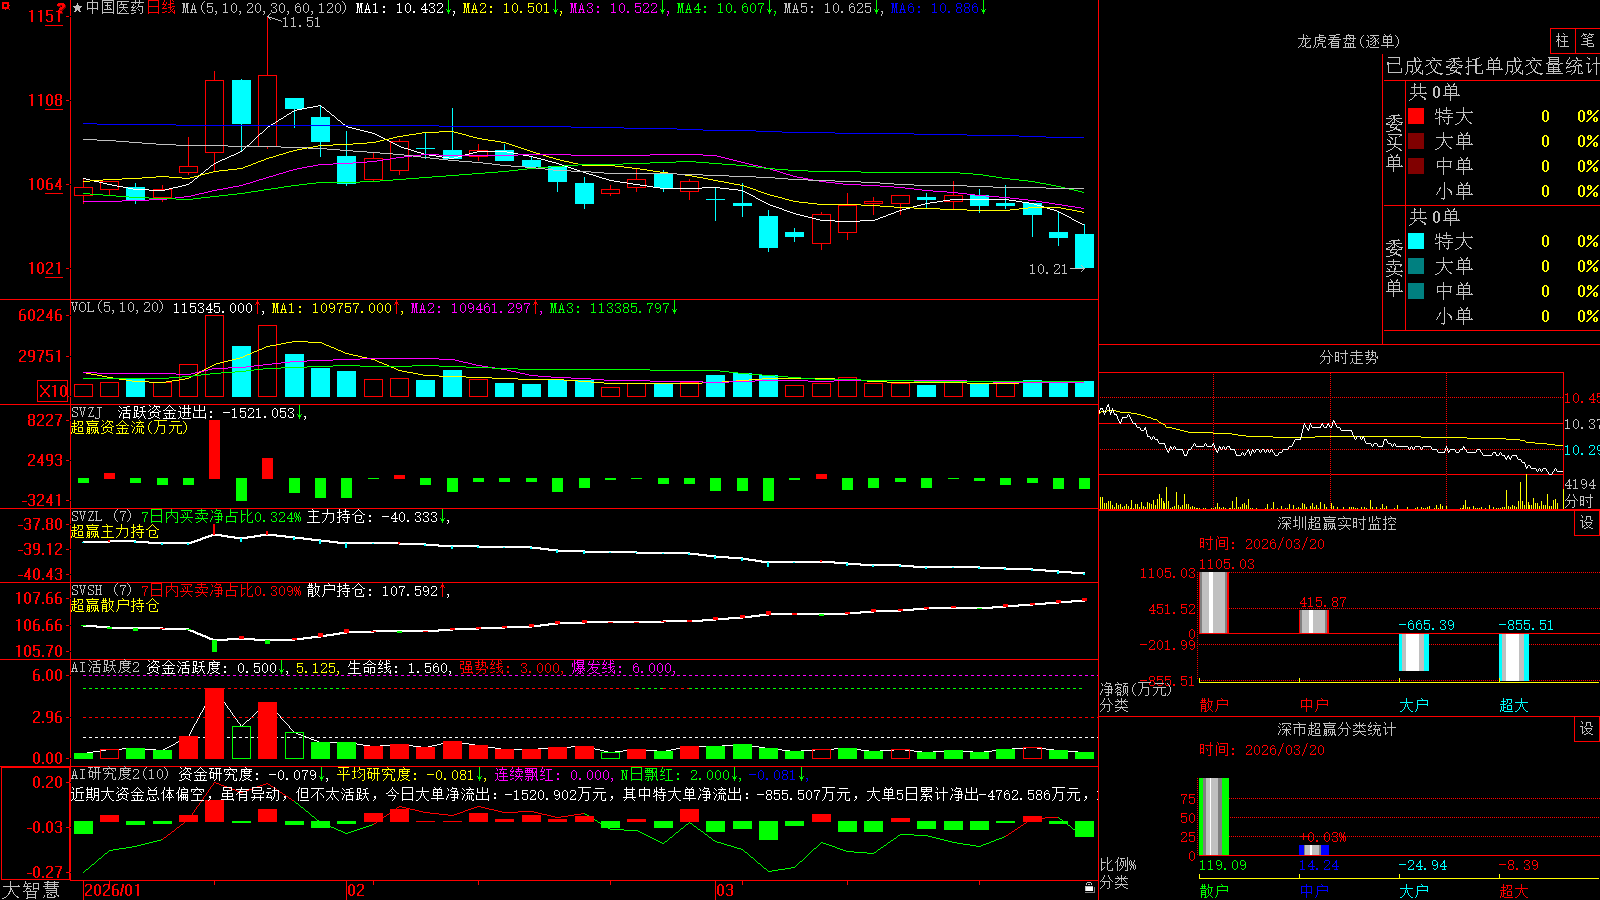
Task: Select 超大 category in 分类统计 chart
Action: [1514, 890]
